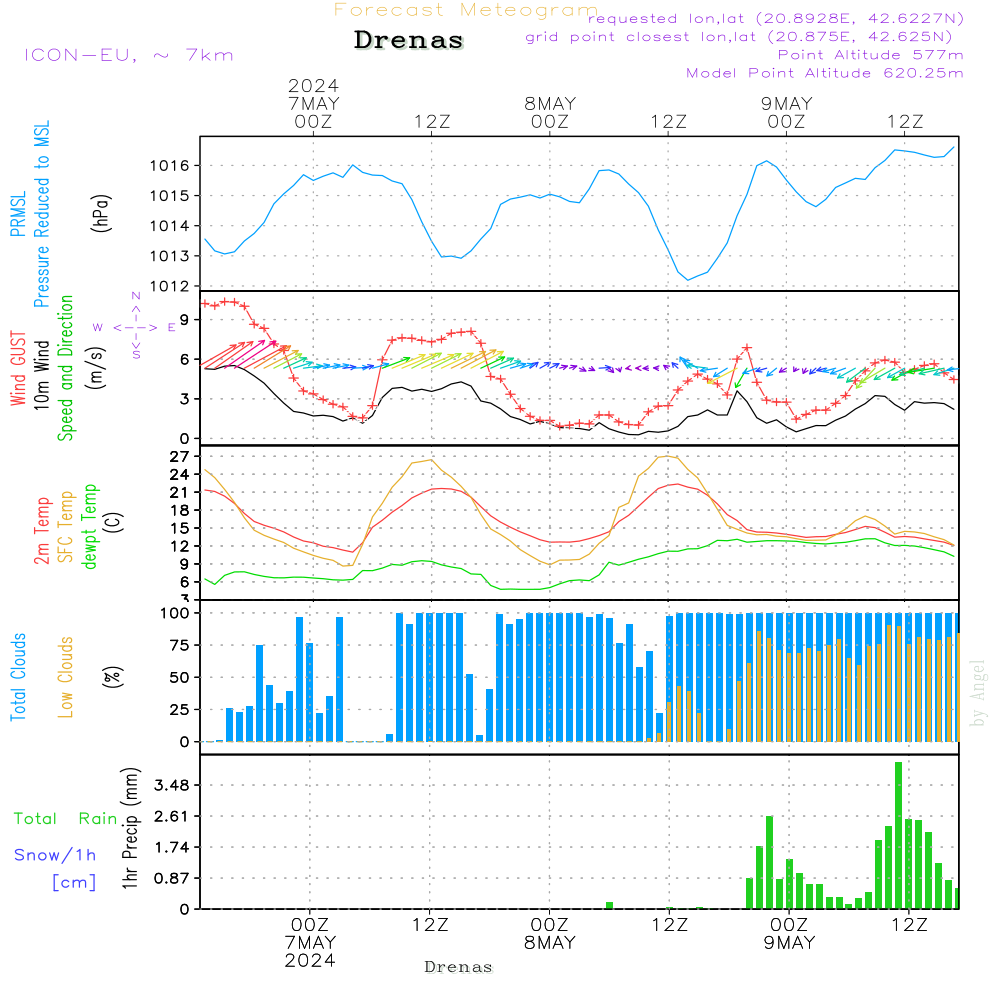Screen dimensions: 1000x1000
Task: Select the 18 temperature axis value
Action: (x=180, y=510)
